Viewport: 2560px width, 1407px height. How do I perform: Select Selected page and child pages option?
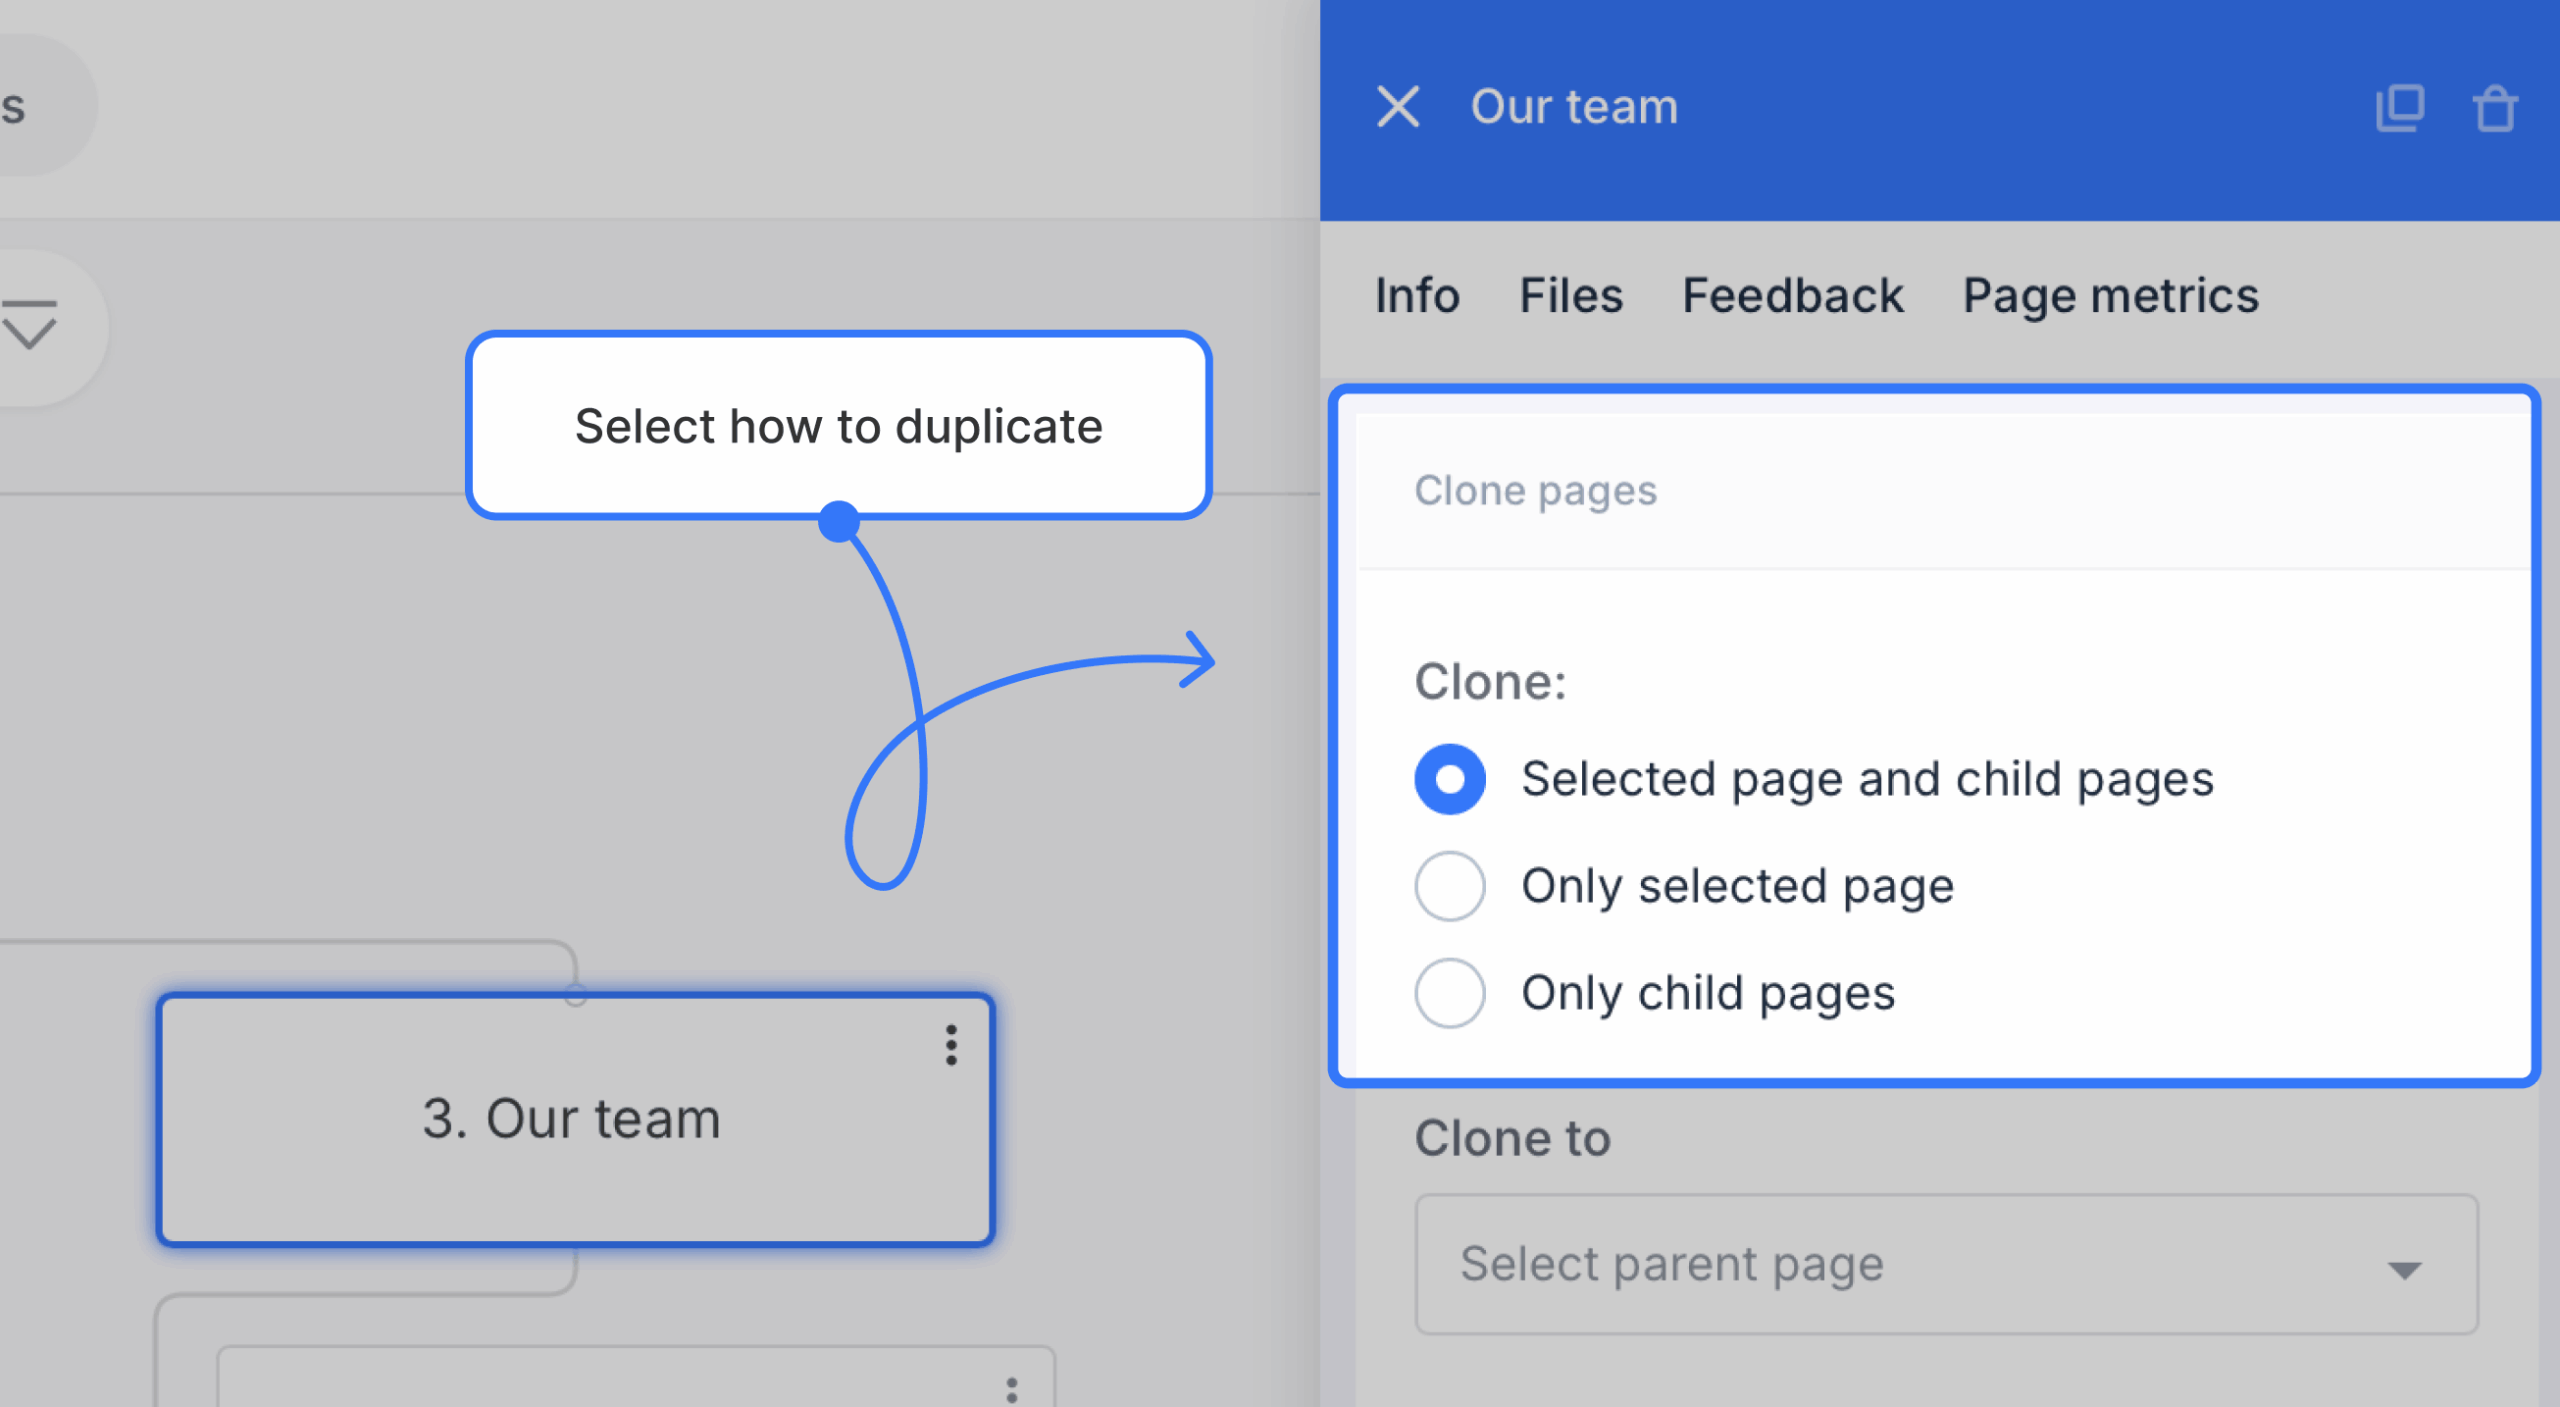pos(1450,779)
